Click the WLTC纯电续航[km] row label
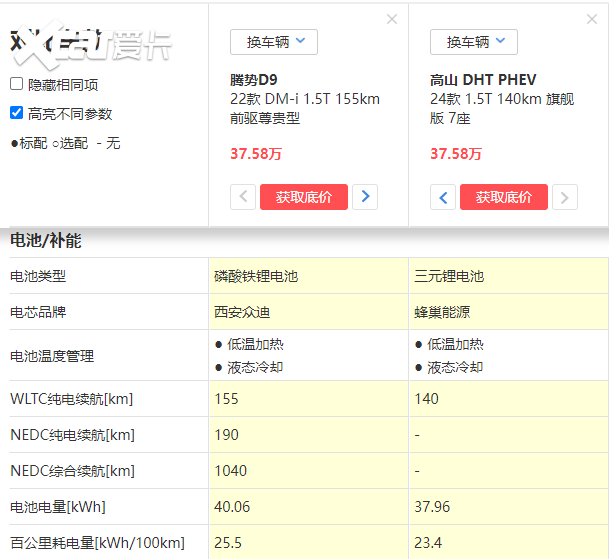 [71, 399]
